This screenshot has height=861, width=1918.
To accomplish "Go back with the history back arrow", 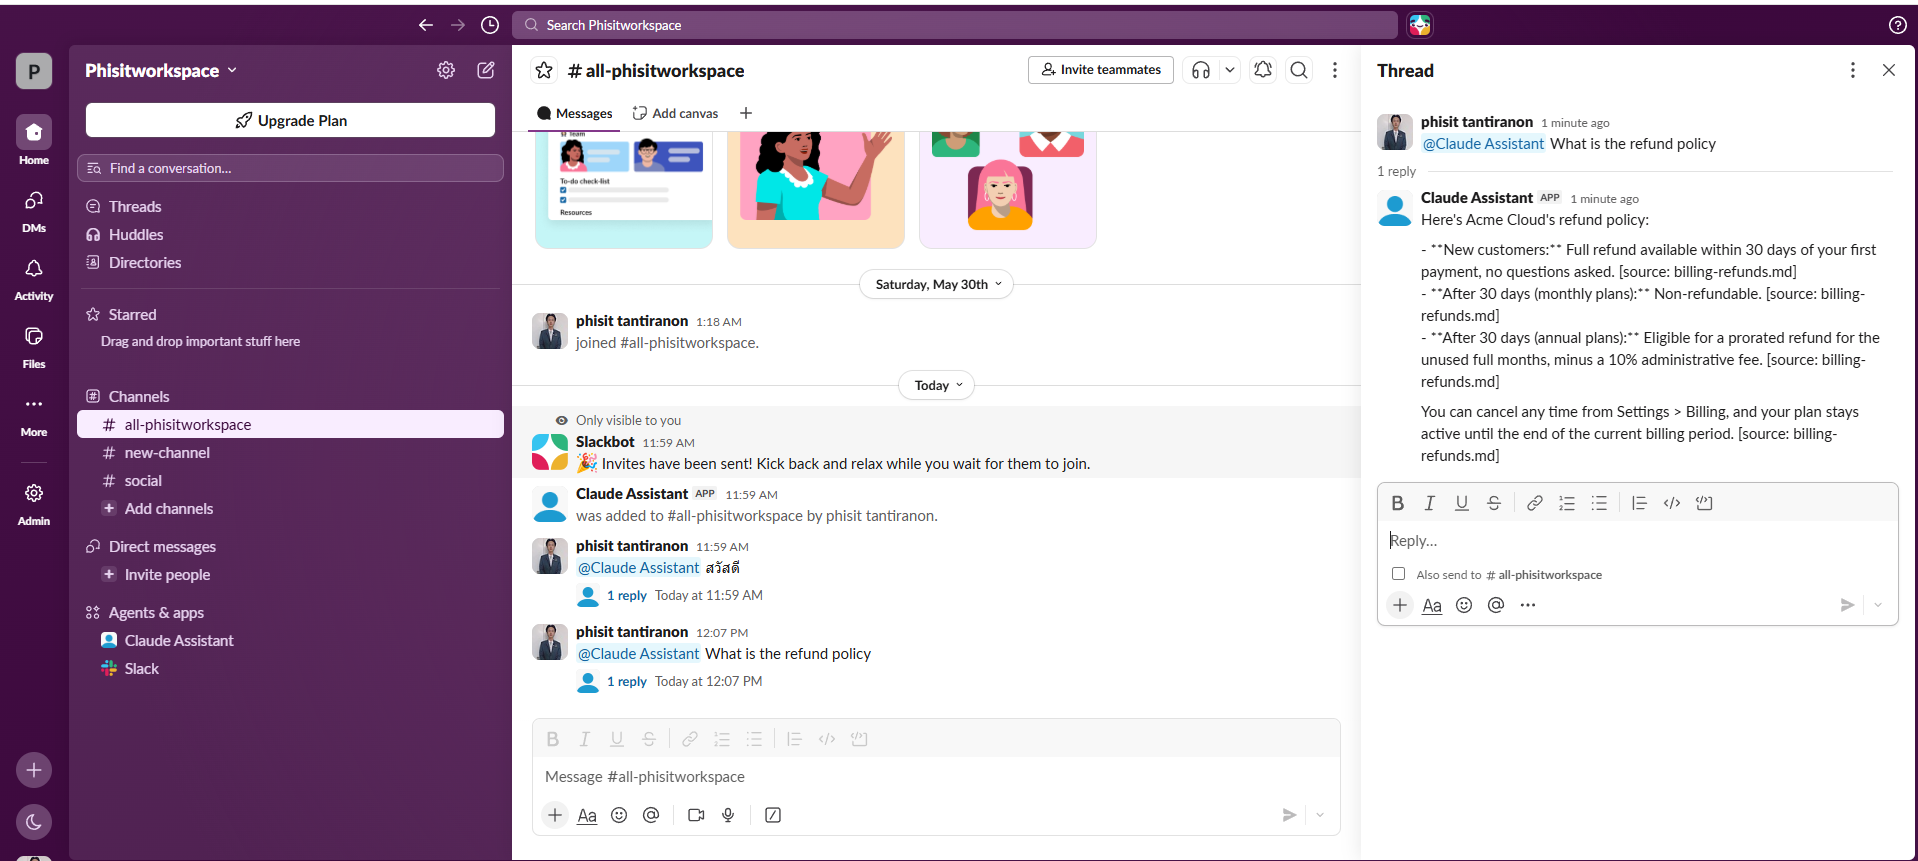I will pos(426,25).
